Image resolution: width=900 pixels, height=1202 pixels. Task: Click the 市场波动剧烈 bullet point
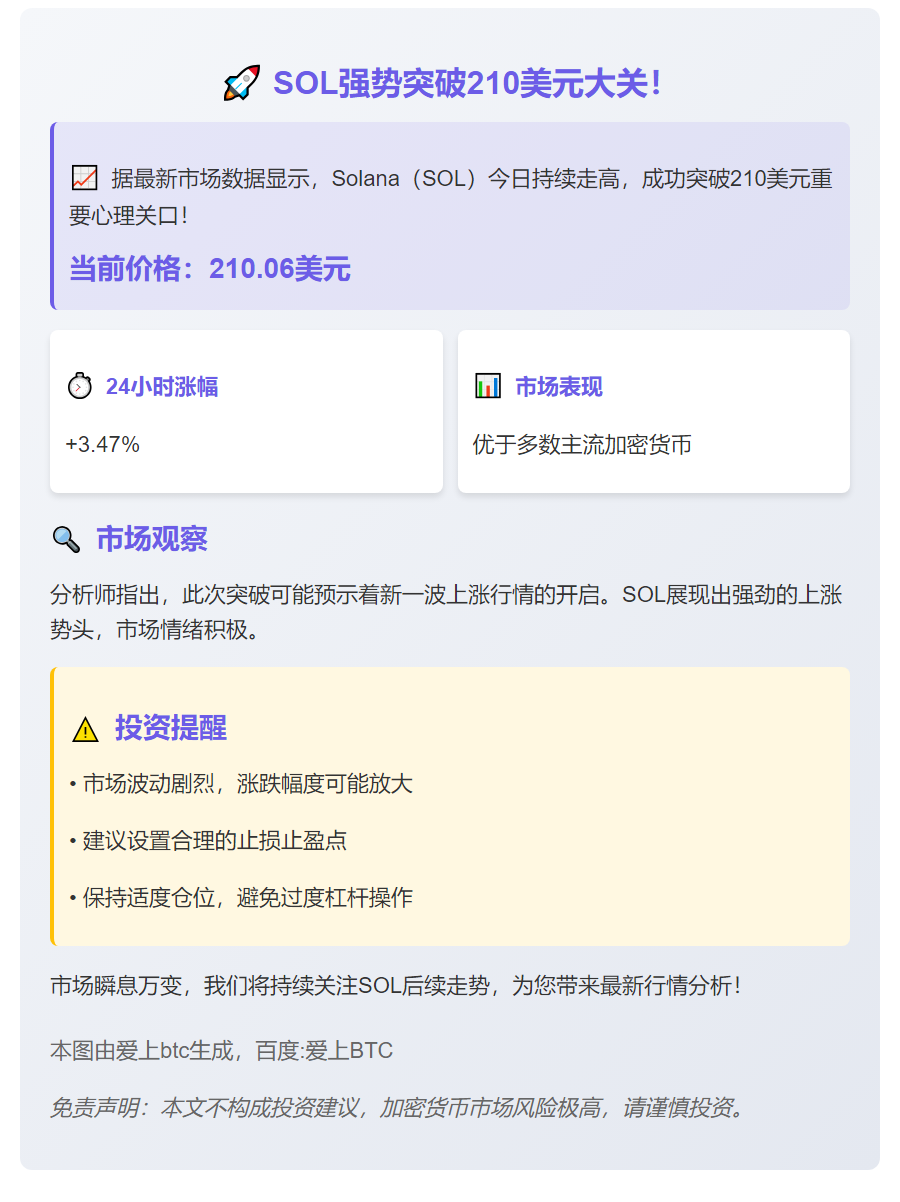click(241, 784)
